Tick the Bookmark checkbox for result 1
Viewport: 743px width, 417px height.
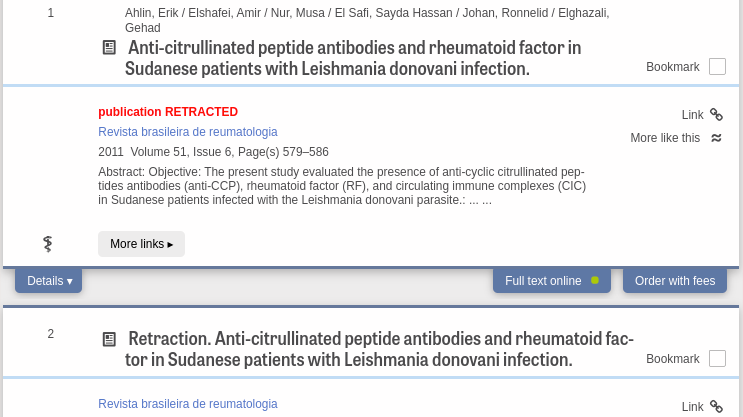pyautogui.click(x=717, y=66)
